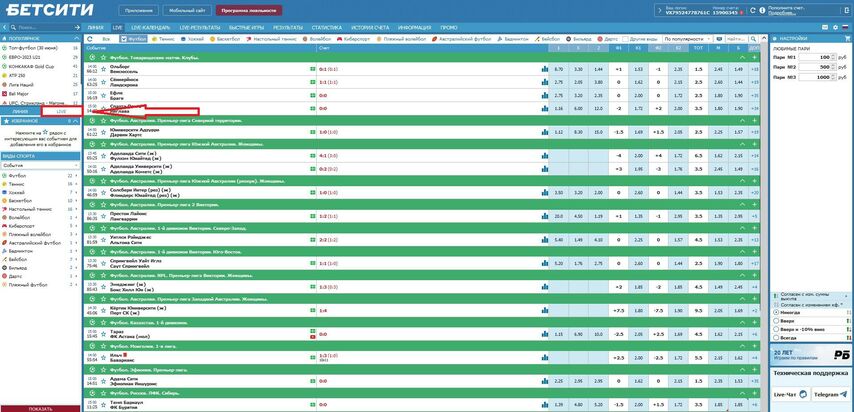The image size is (854, 412).
Task: Collapse the left sidebar with arrow
Action: click(x=4, y=27)
